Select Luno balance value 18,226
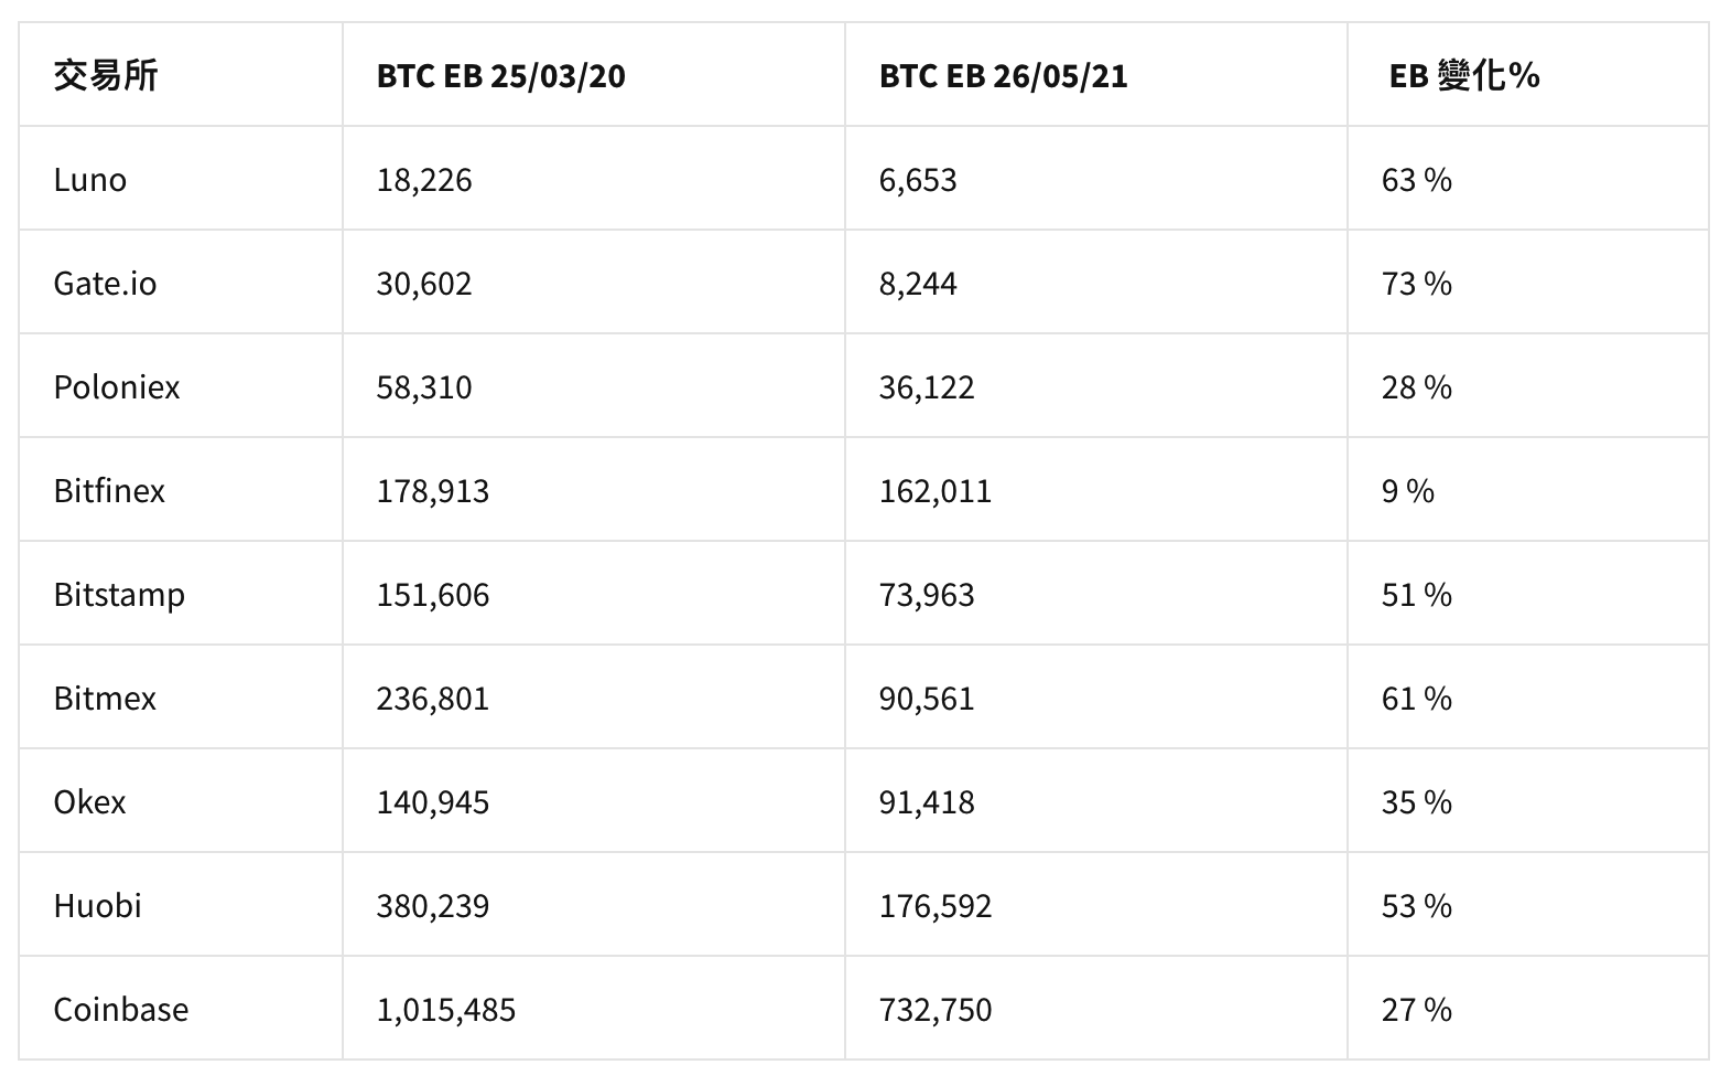Screen dimensions: 1728x1084 (x=424, y=180)
